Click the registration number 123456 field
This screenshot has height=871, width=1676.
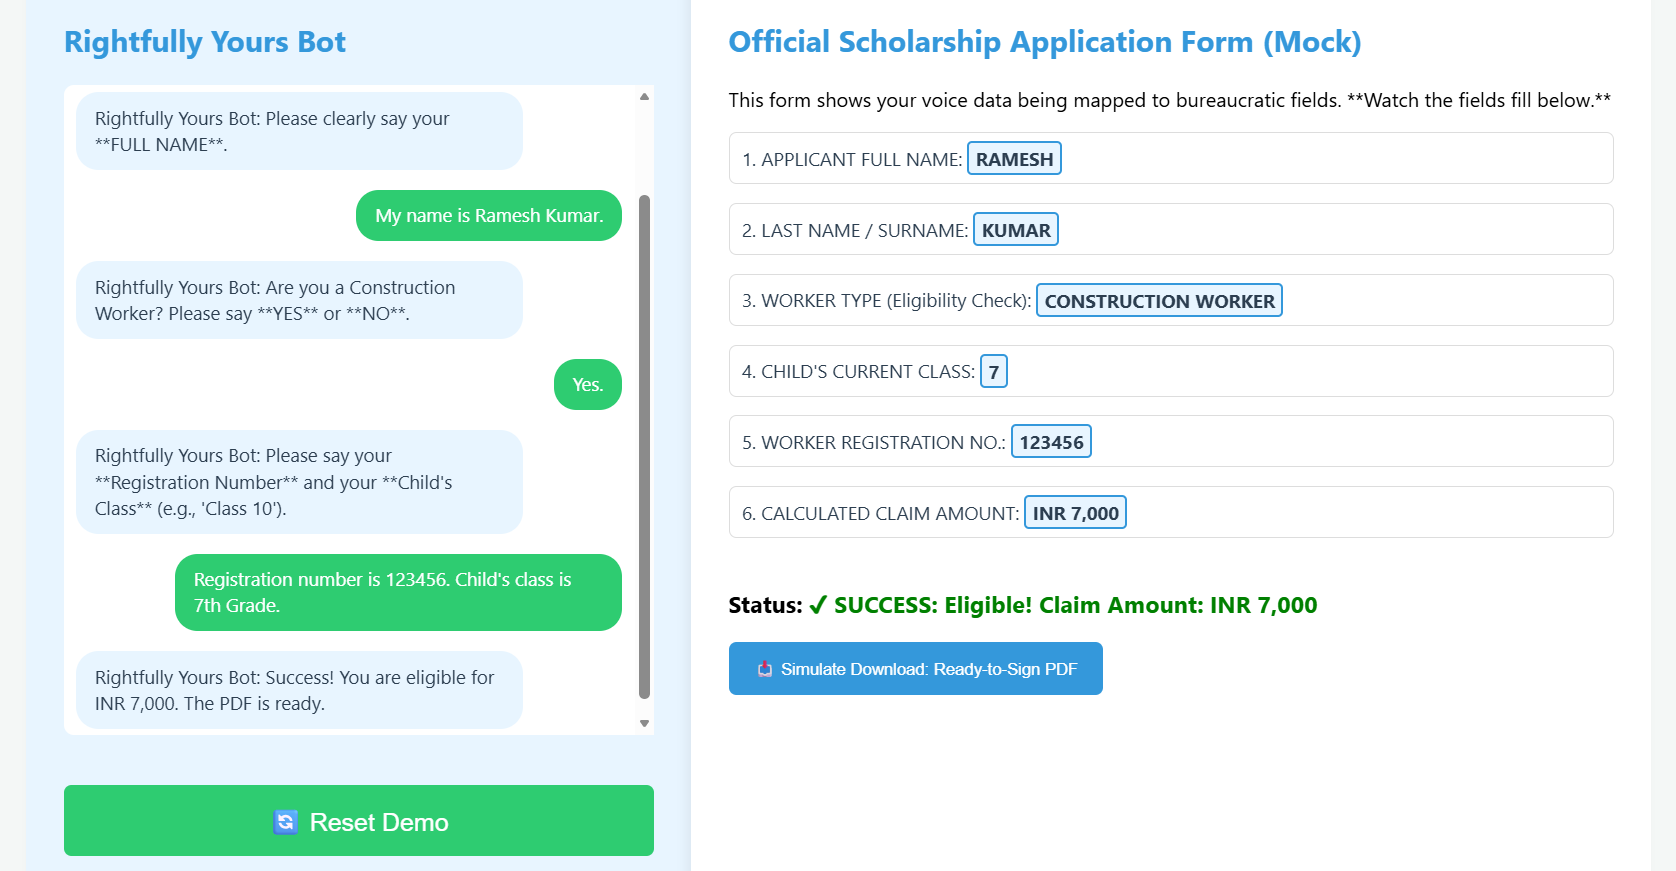(x=1050, y=442)
